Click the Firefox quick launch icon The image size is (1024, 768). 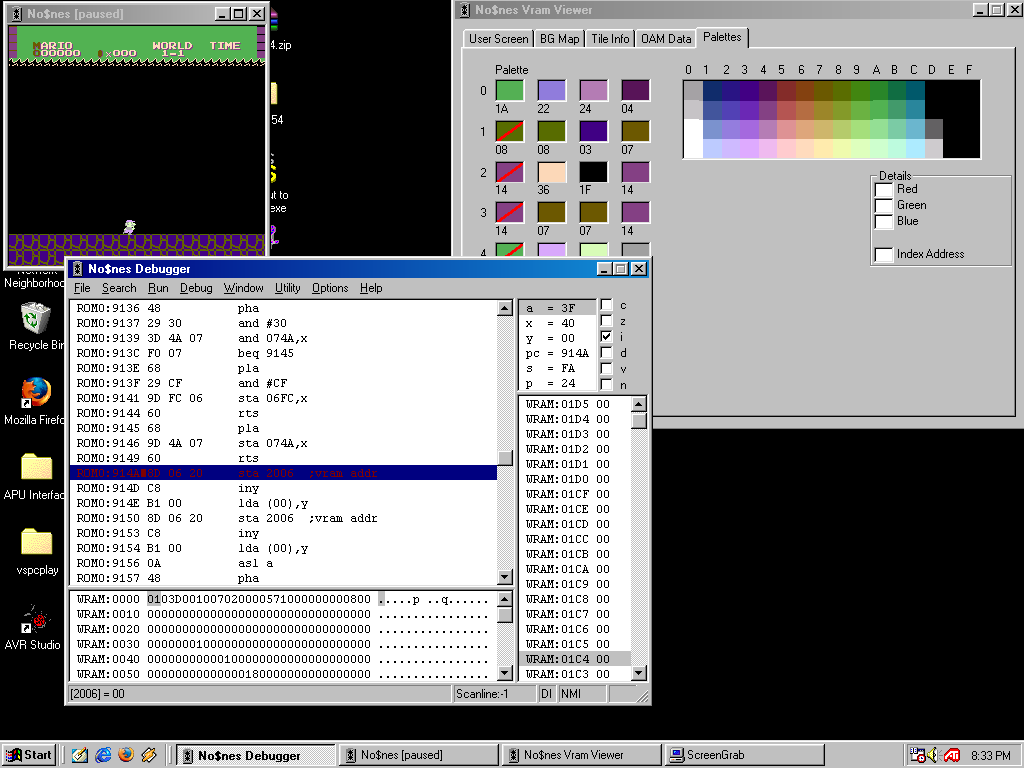[x=126, y=755]
